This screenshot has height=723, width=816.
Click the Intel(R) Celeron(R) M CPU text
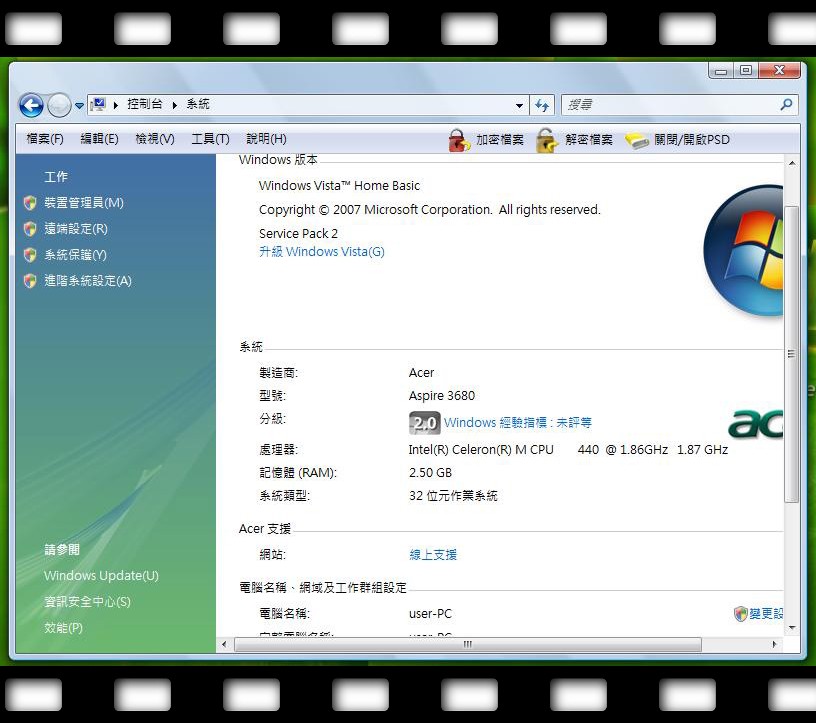481,450
